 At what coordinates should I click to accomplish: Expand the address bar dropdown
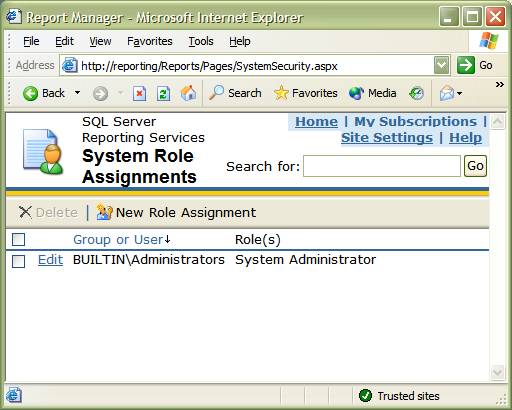(x=442, y=65)
